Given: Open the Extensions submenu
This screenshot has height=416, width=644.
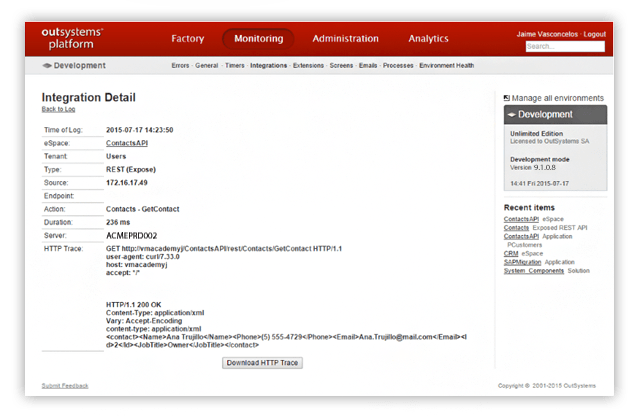Looking at the screenshot, I should 308,66.
